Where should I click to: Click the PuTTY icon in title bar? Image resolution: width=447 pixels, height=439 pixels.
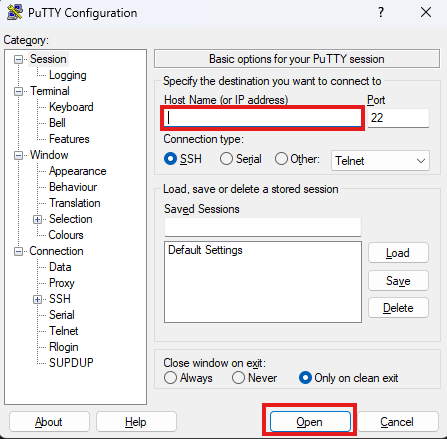point(15,12)
